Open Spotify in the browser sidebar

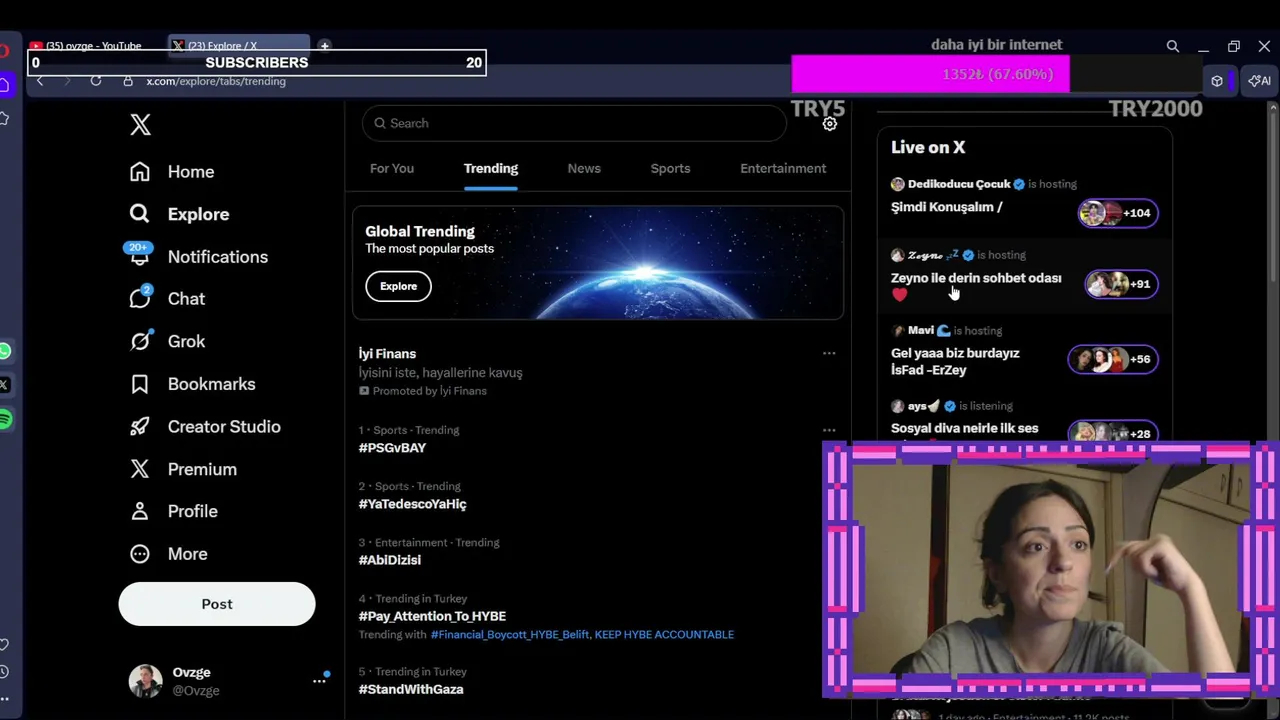[5, 420]
